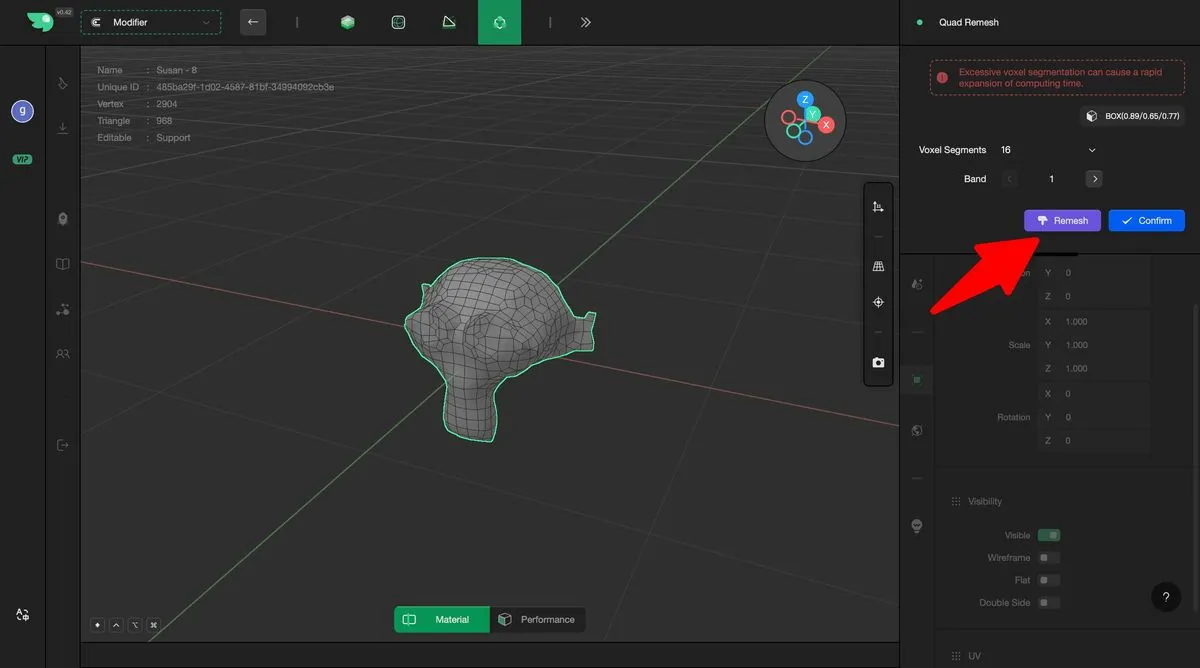Screen dimensions: 1200x668
Task: Switch to the Performance tab
Action: (x=538, y=620)
